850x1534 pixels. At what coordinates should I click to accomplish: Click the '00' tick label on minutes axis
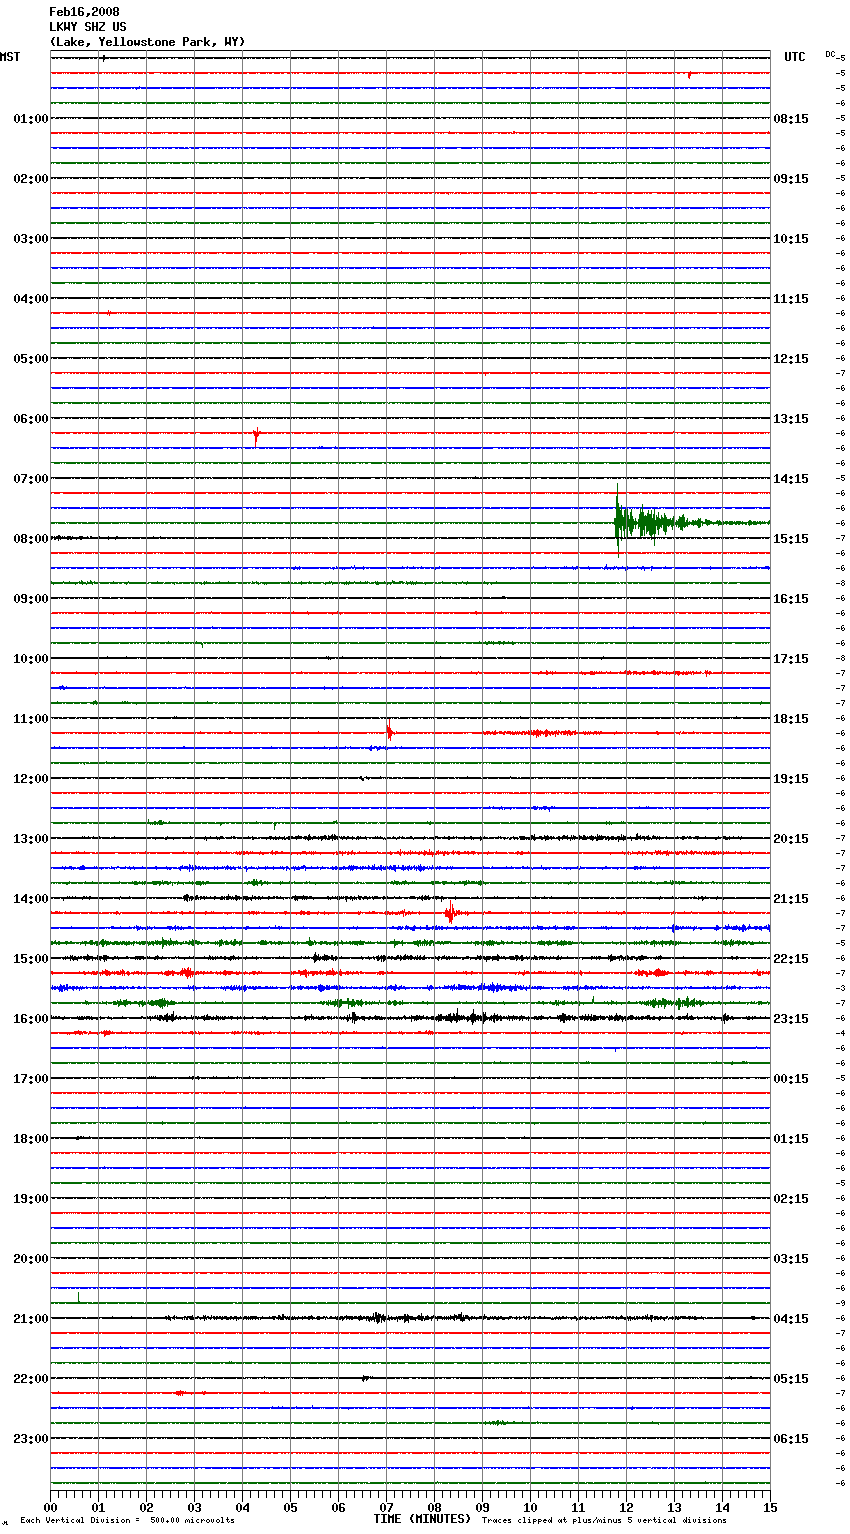click(50, 1507)
